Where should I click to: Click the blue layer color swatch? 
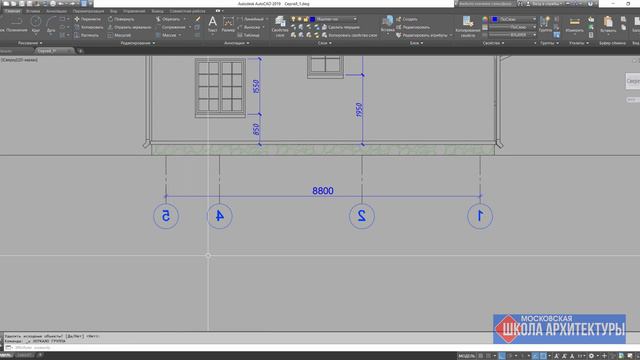click(x=313, y=19)
